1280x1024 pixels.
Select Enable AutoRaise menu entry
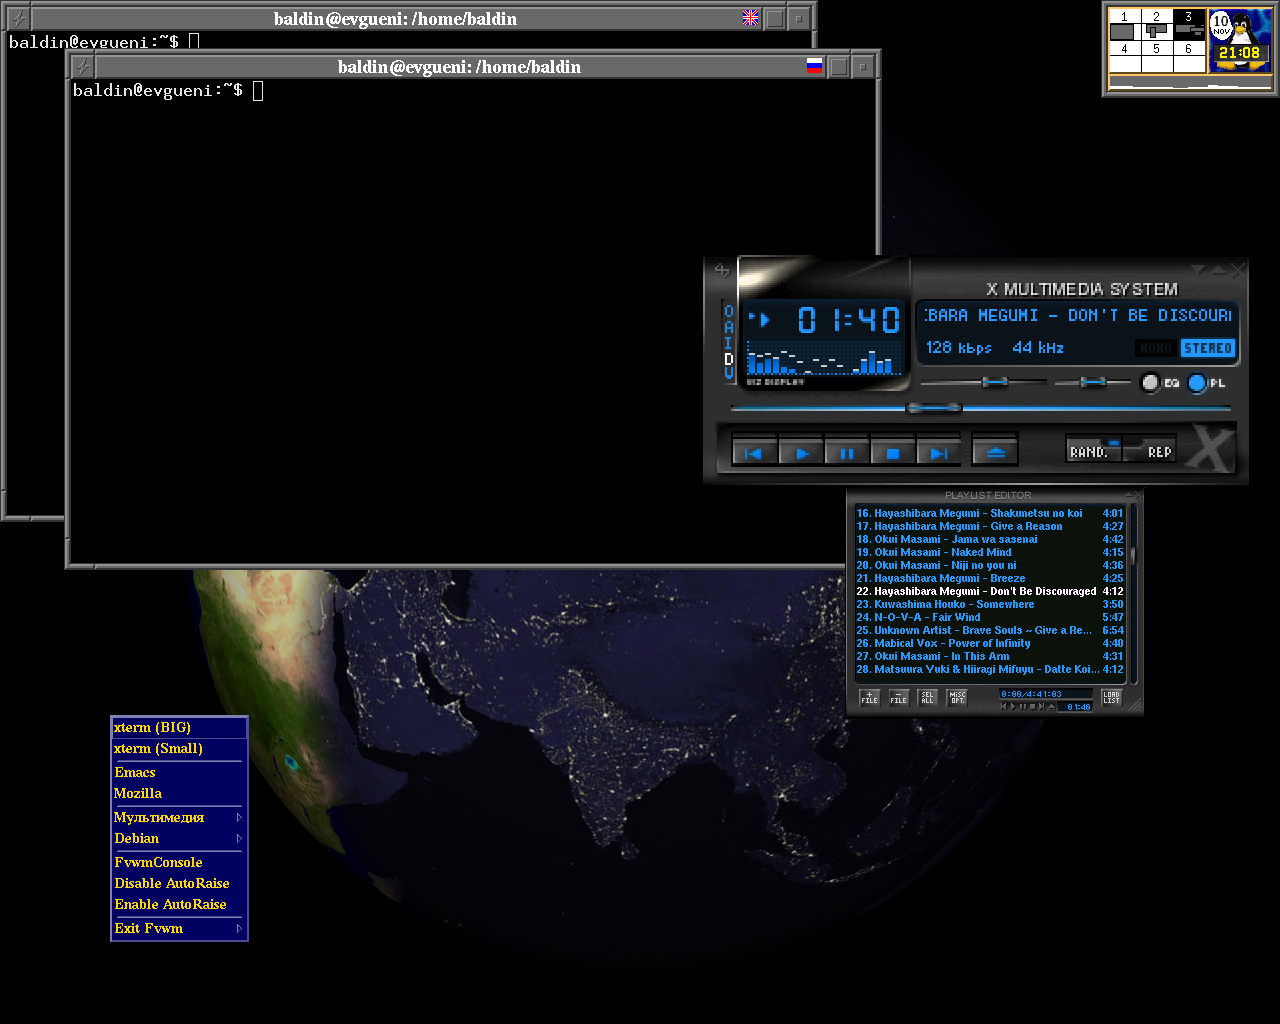179,904
